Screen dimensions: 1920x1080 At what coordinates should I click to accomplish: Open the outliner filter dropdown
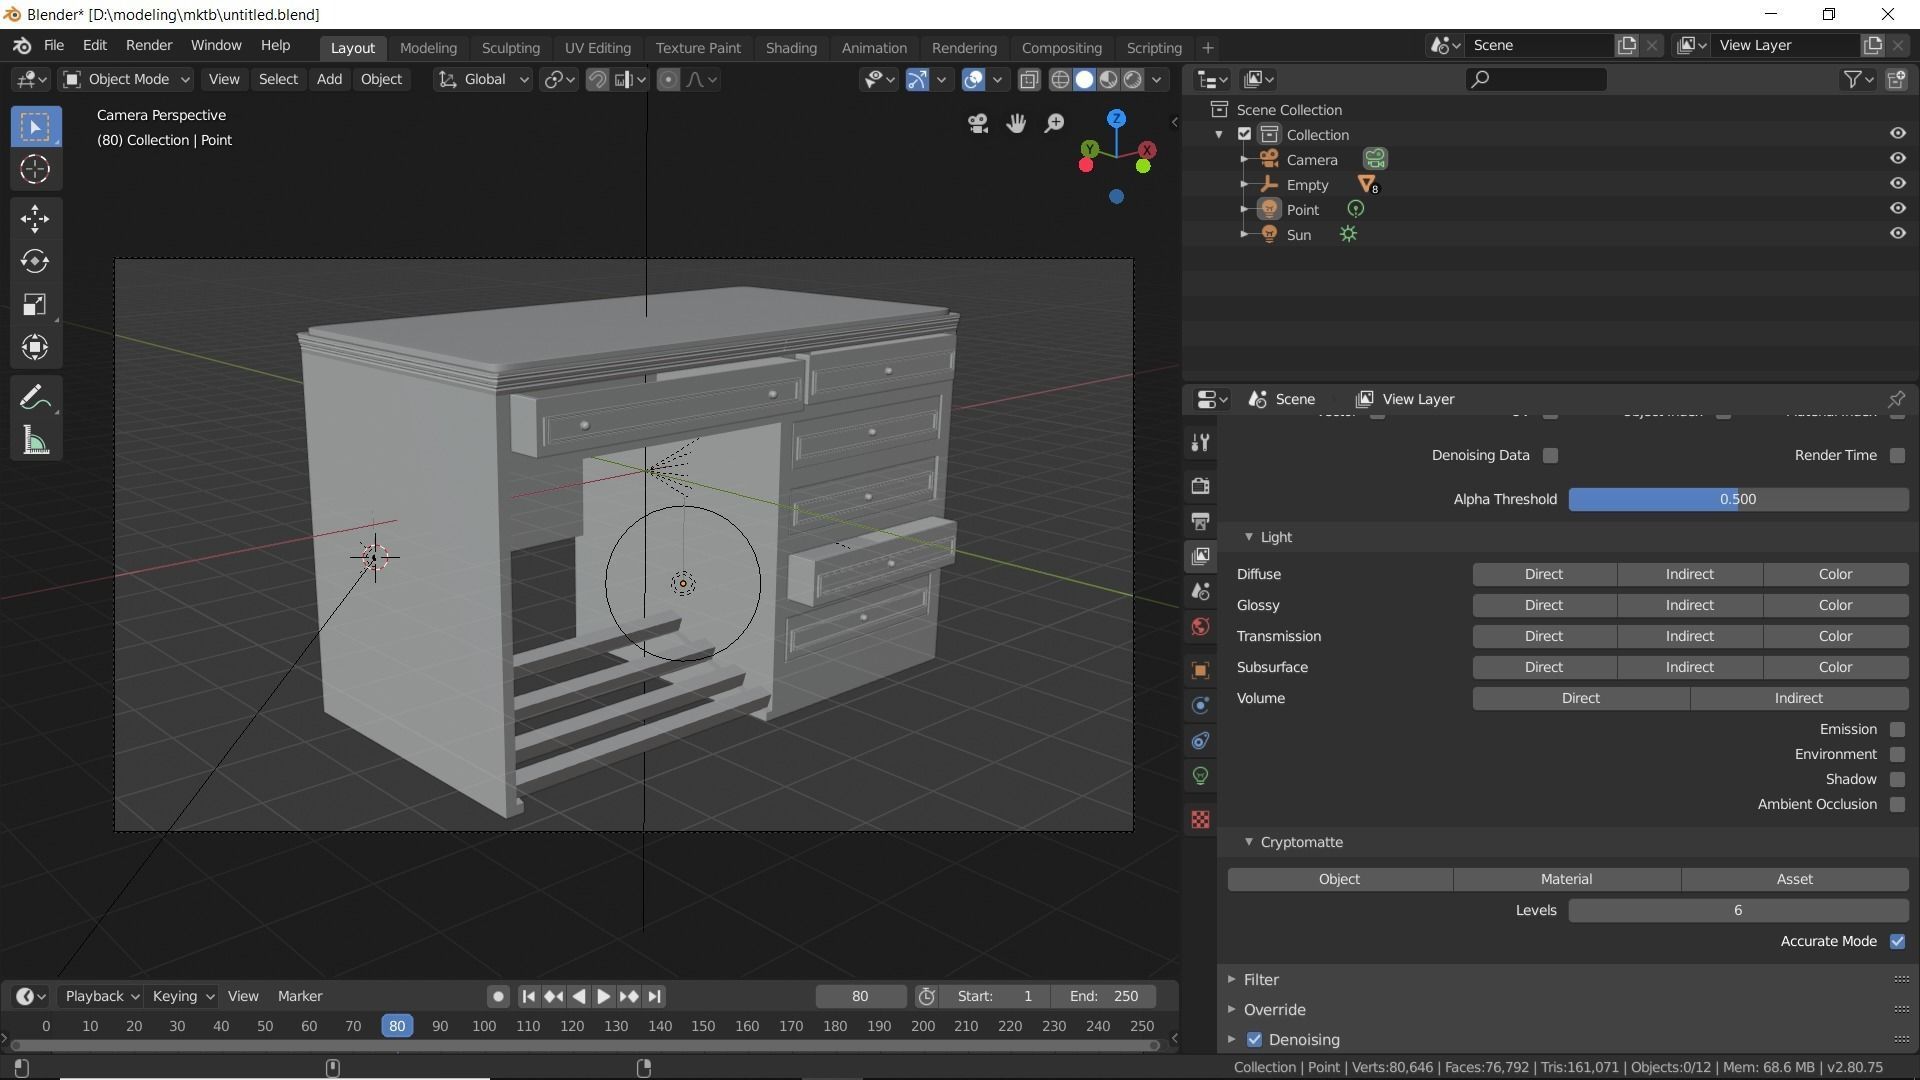[x=1858, y=79]
